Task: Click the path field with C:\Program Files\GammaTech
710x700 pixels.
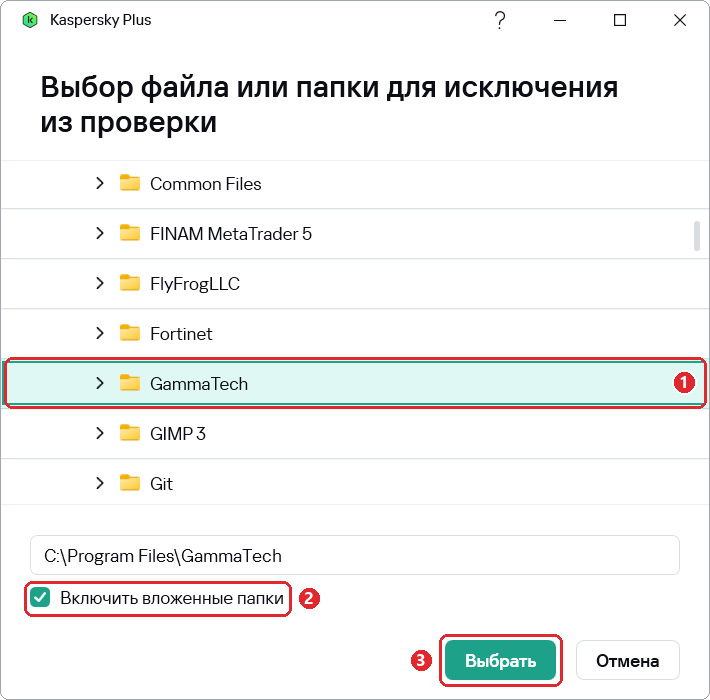Action: tap(355, 555)
